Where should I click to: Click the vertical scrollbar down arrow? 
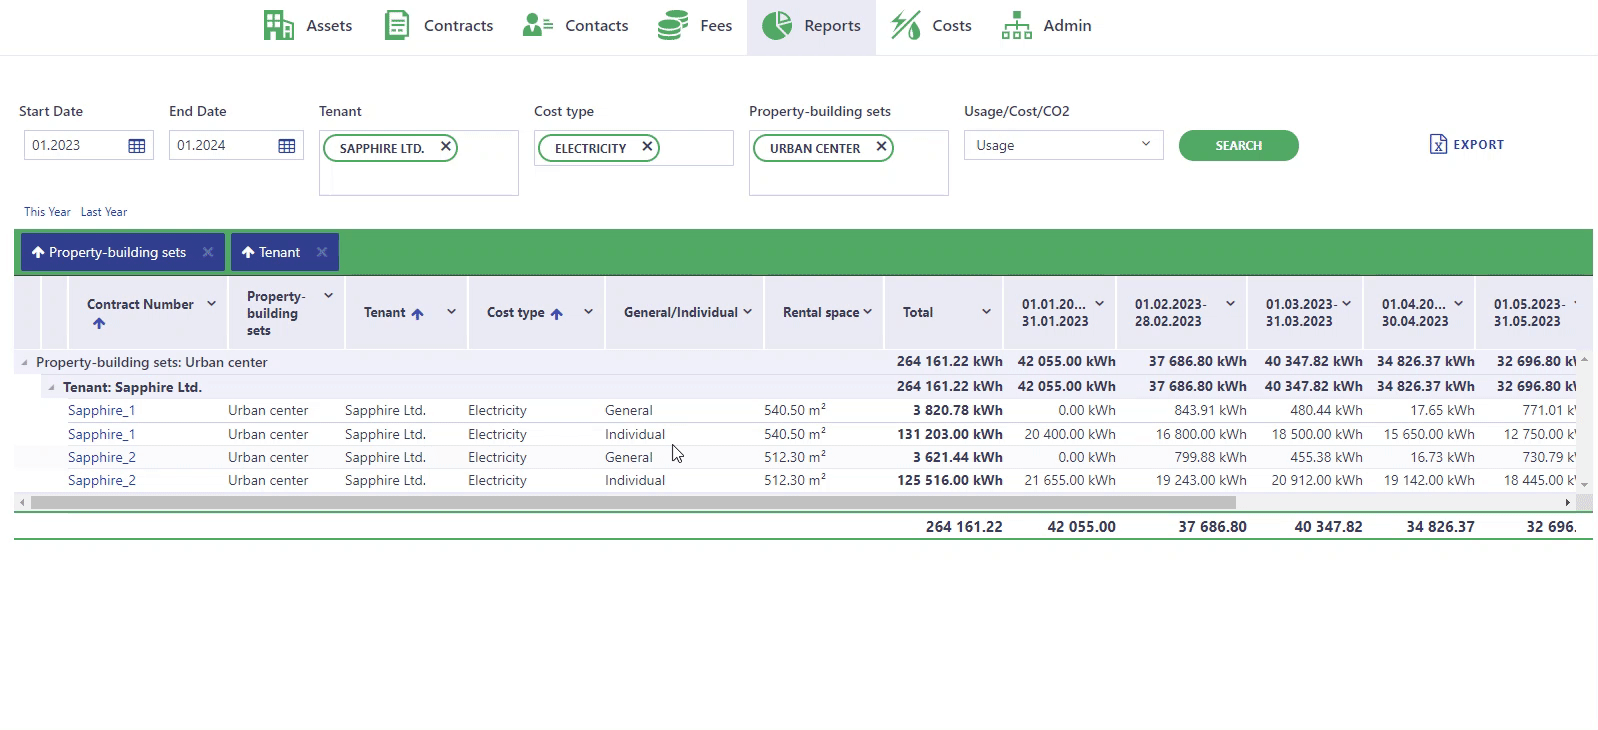[1584, 484]
